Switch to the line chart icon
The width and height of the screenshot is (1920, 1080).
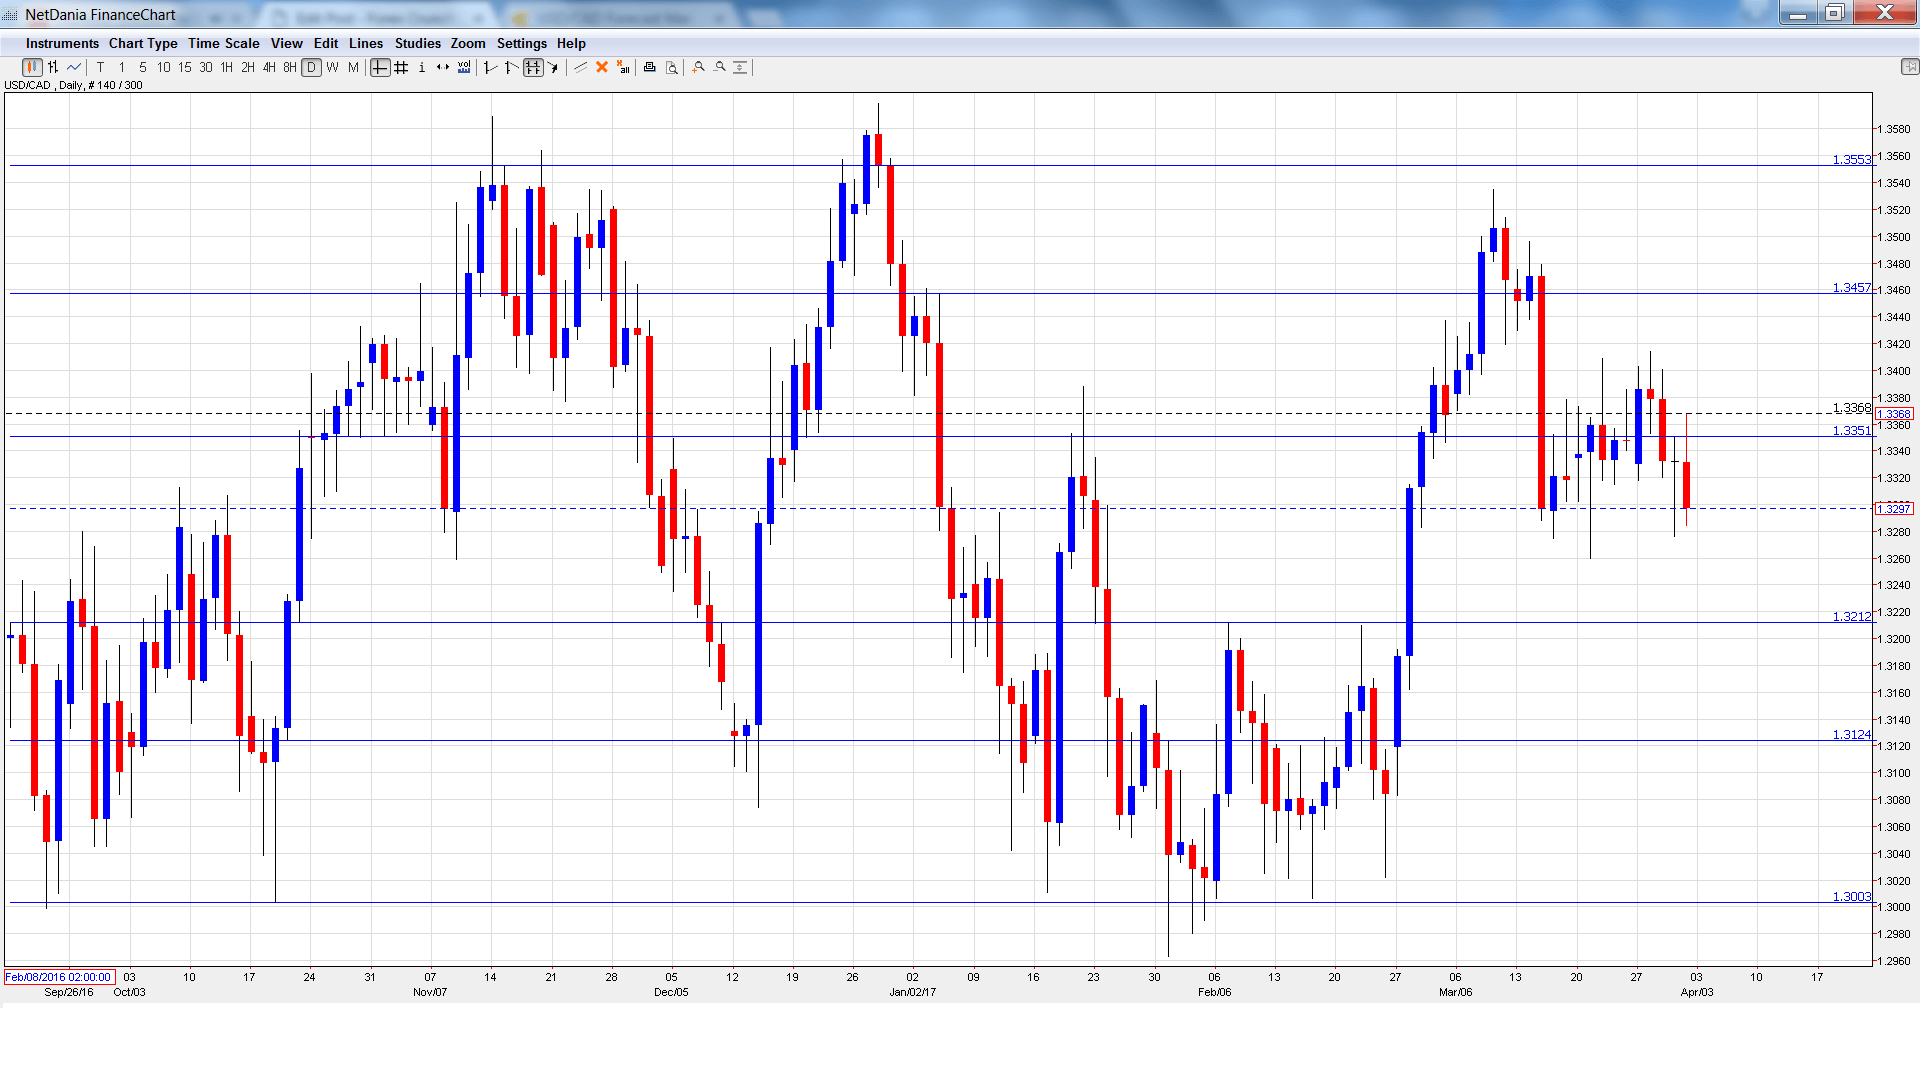pos(74,67)
